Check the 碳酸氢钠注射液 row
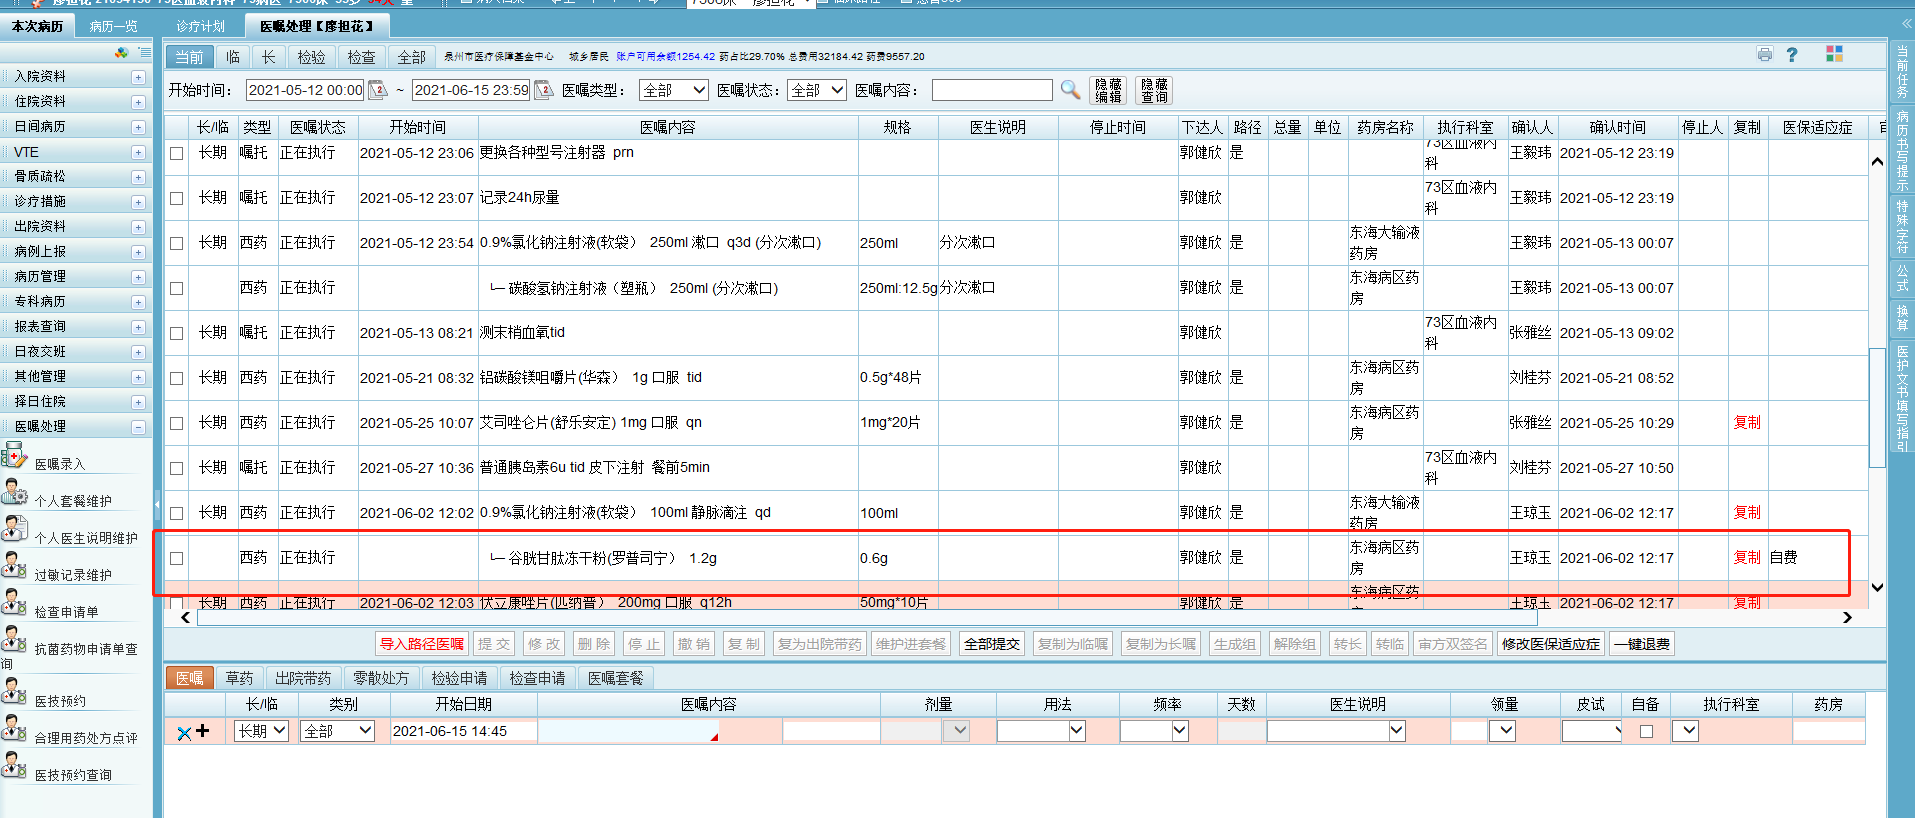 tap(177, 288)
